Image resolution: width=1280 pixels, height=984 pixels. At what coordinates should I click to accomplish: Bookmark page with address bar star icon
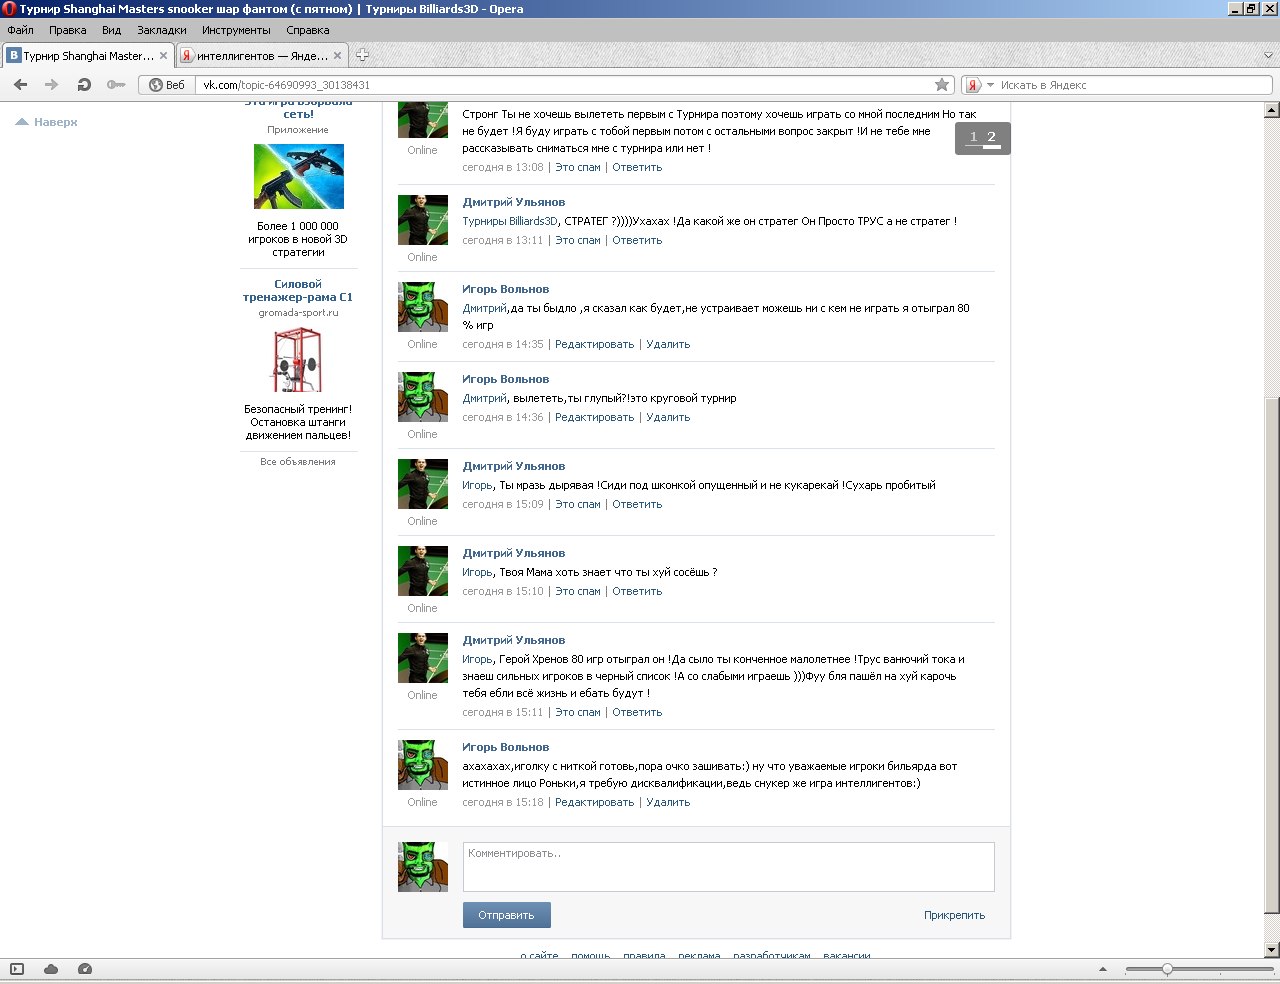coord(941,85)
